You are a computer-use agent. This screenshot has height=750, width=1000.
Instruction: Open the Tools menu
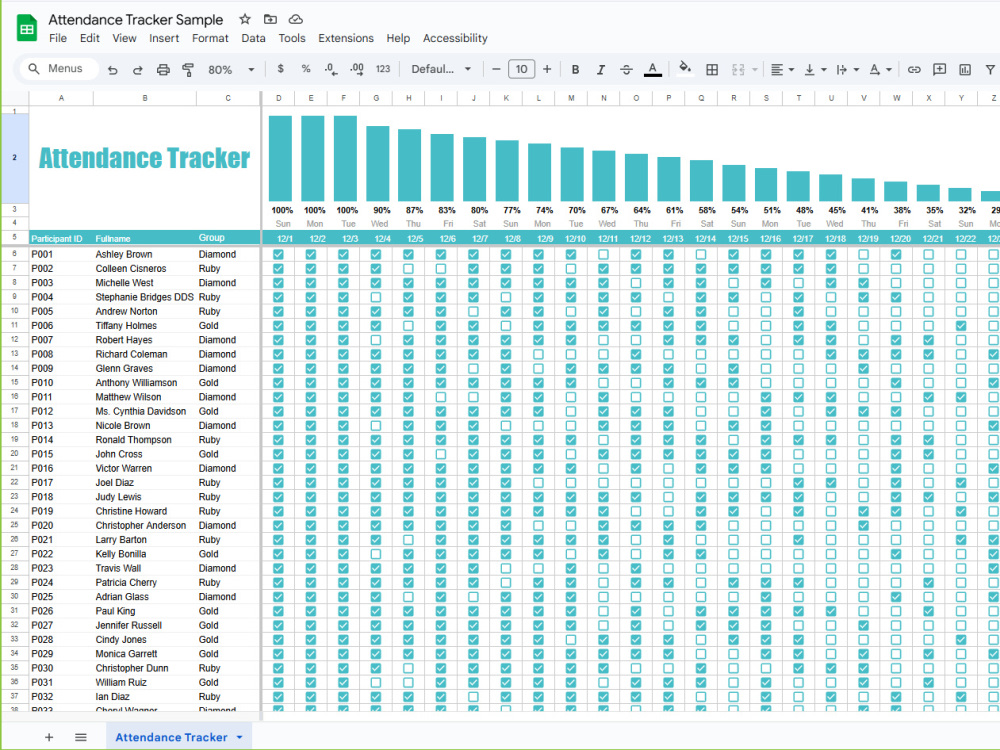[x=291, y=38]
